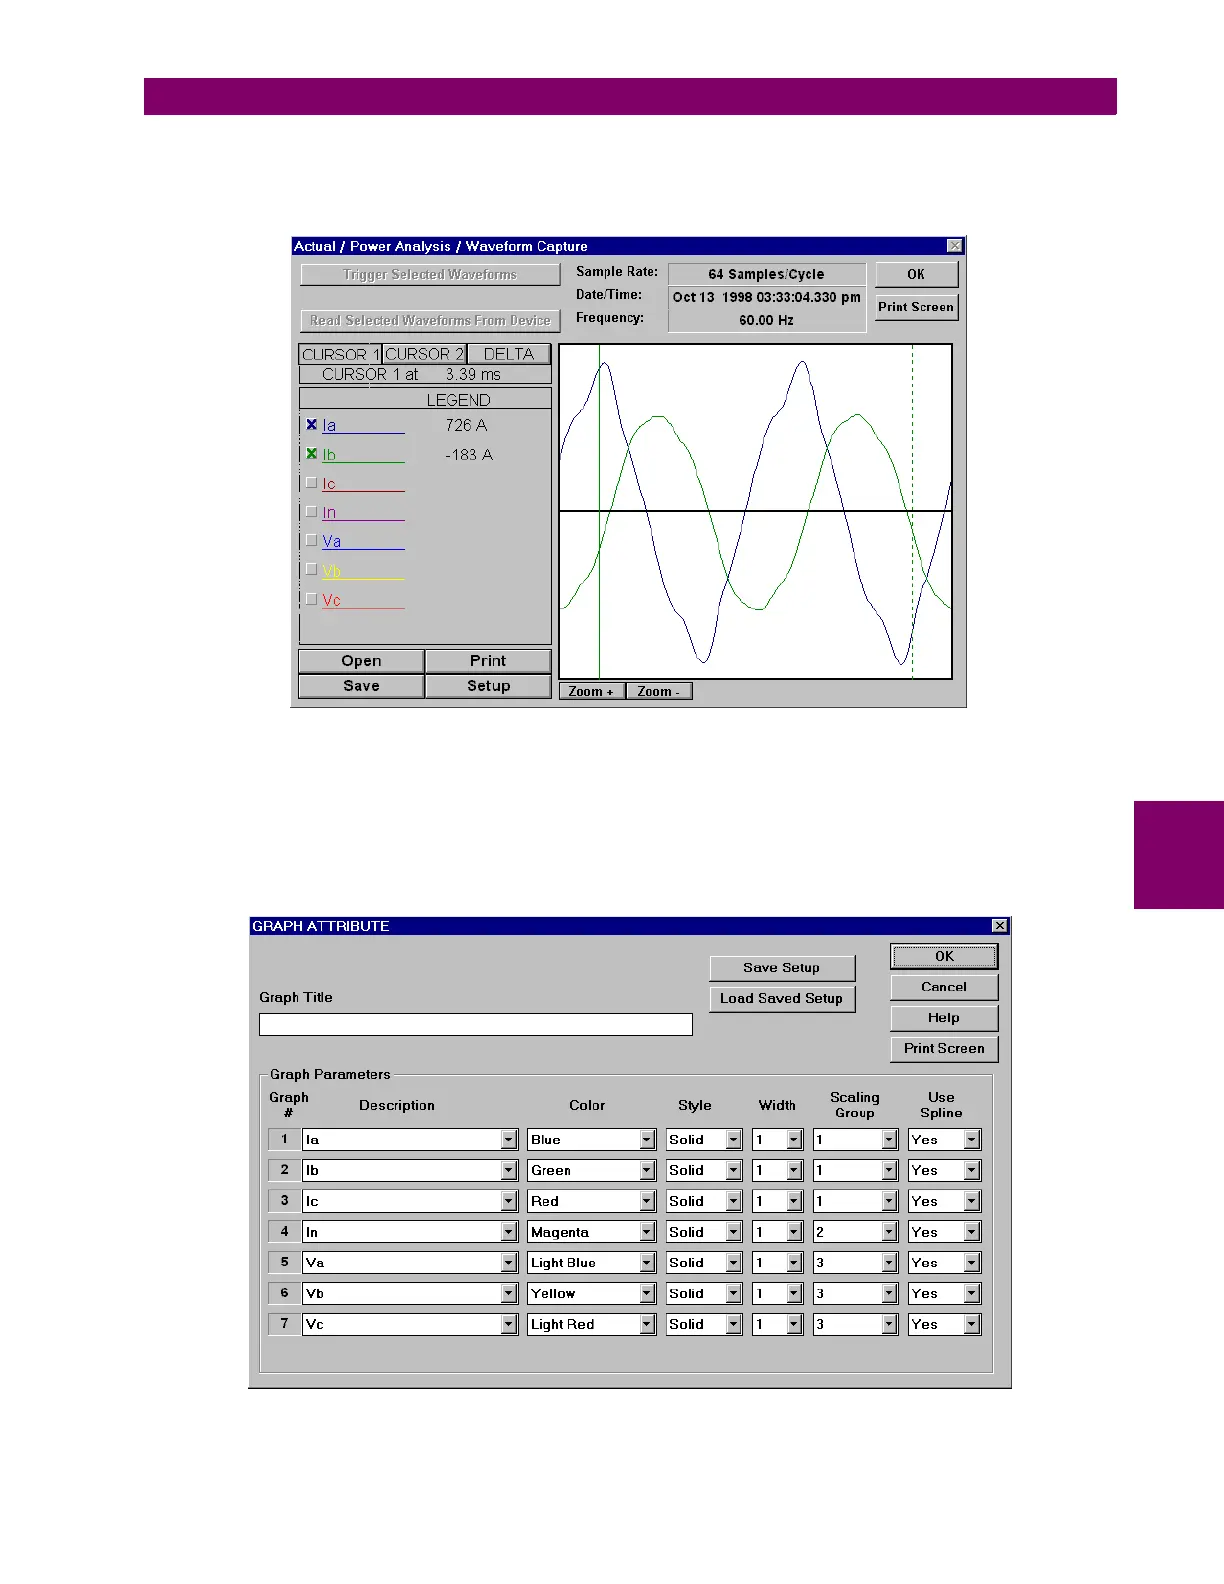Open a saved waveform file
Viewport: 1224px width, 1584px height.
click(361, 661)
